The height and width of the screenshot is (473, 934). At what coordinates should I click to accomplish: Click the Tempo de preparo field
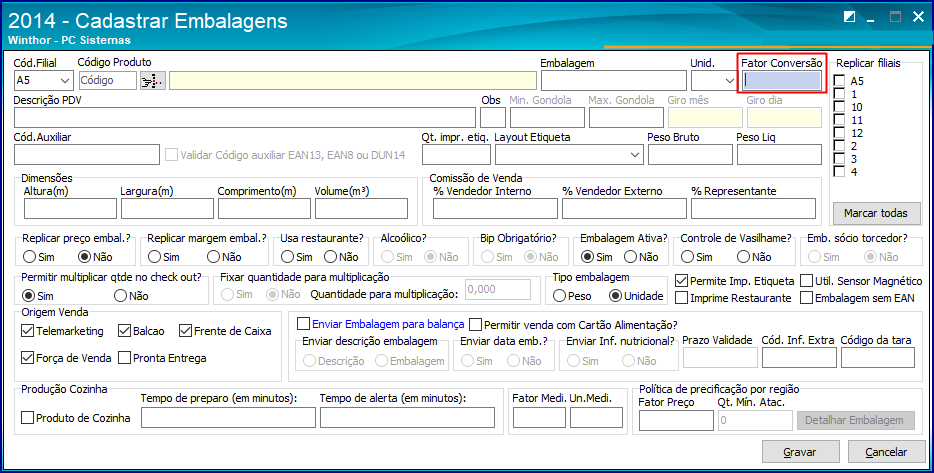click(x=228, y=418)
